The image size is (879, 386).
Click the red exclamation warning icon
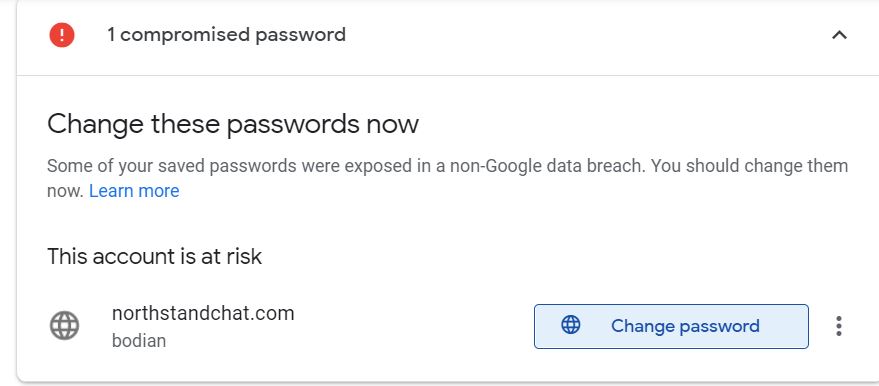tap(62, 35)
